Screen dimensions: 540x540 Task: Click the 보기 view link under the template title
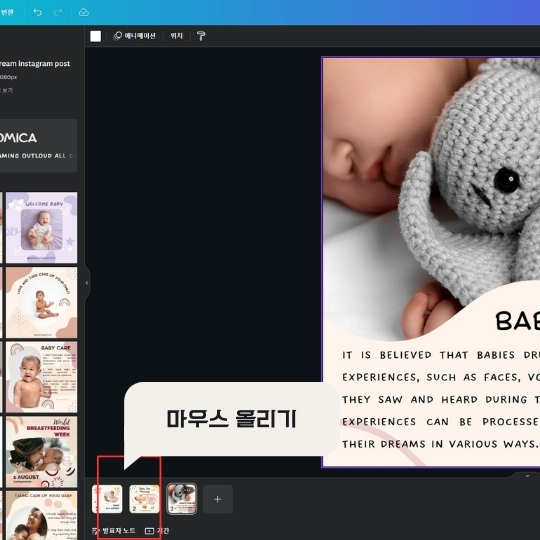pyautogui.click(x=7, y=90)
